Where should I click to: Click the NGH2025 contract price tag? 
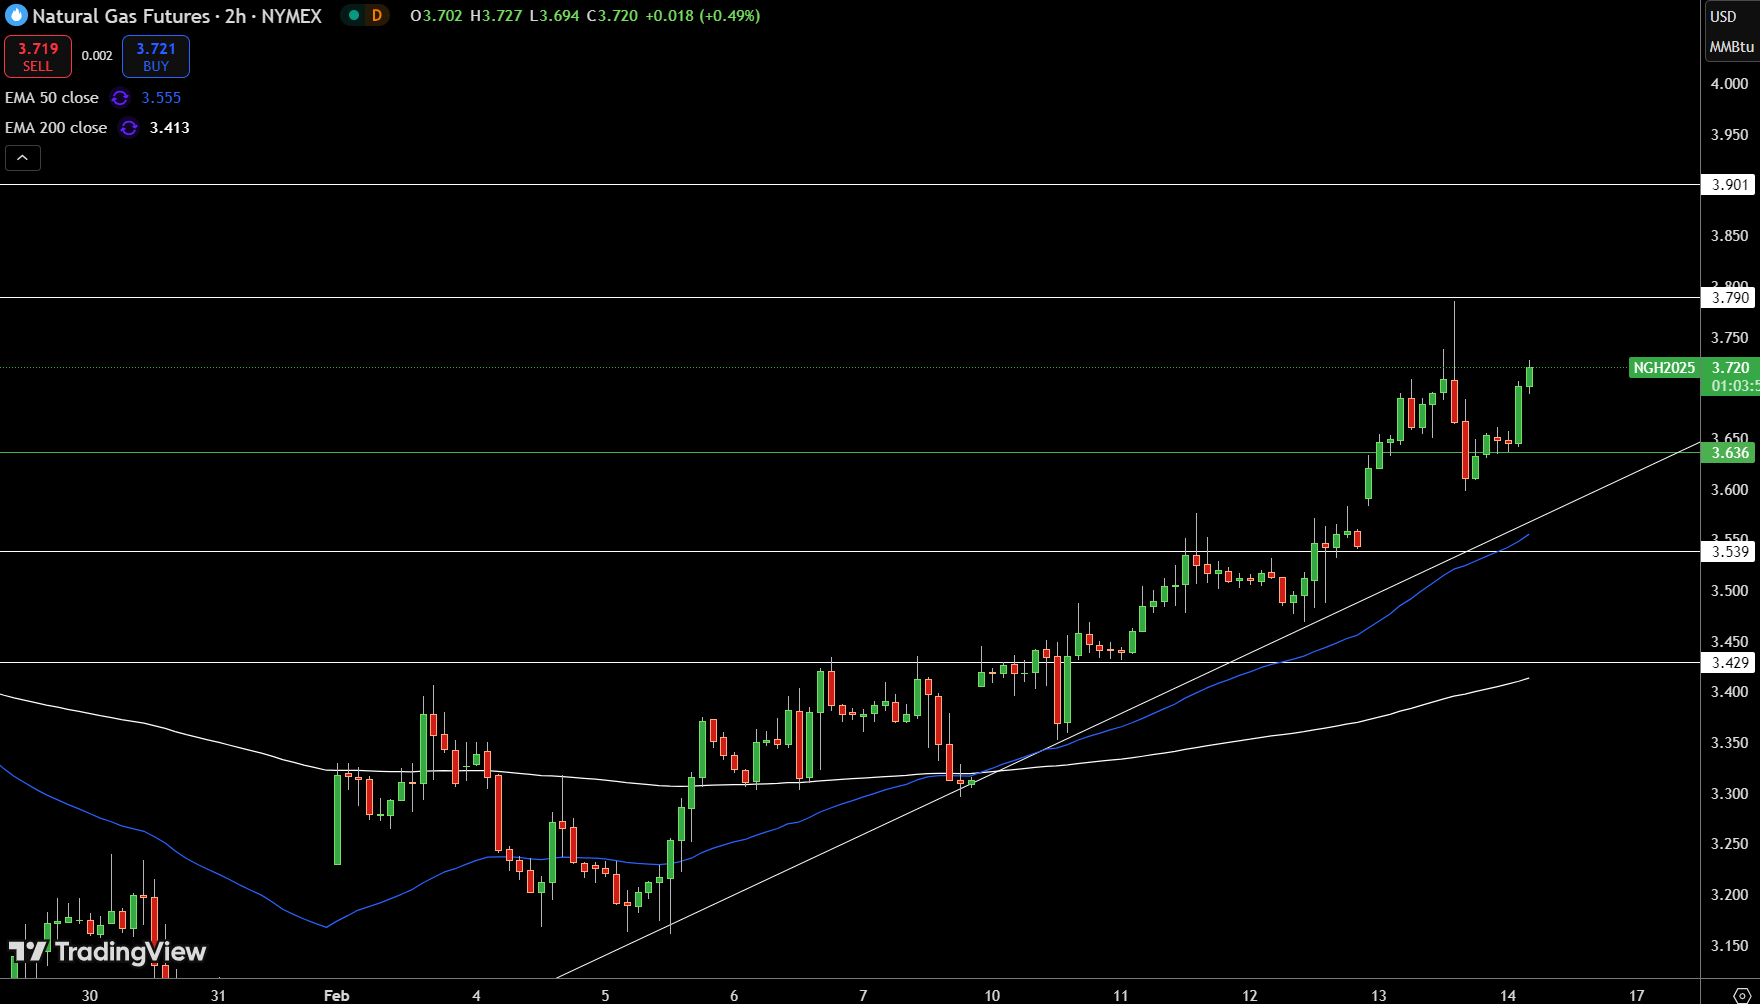1664,368
